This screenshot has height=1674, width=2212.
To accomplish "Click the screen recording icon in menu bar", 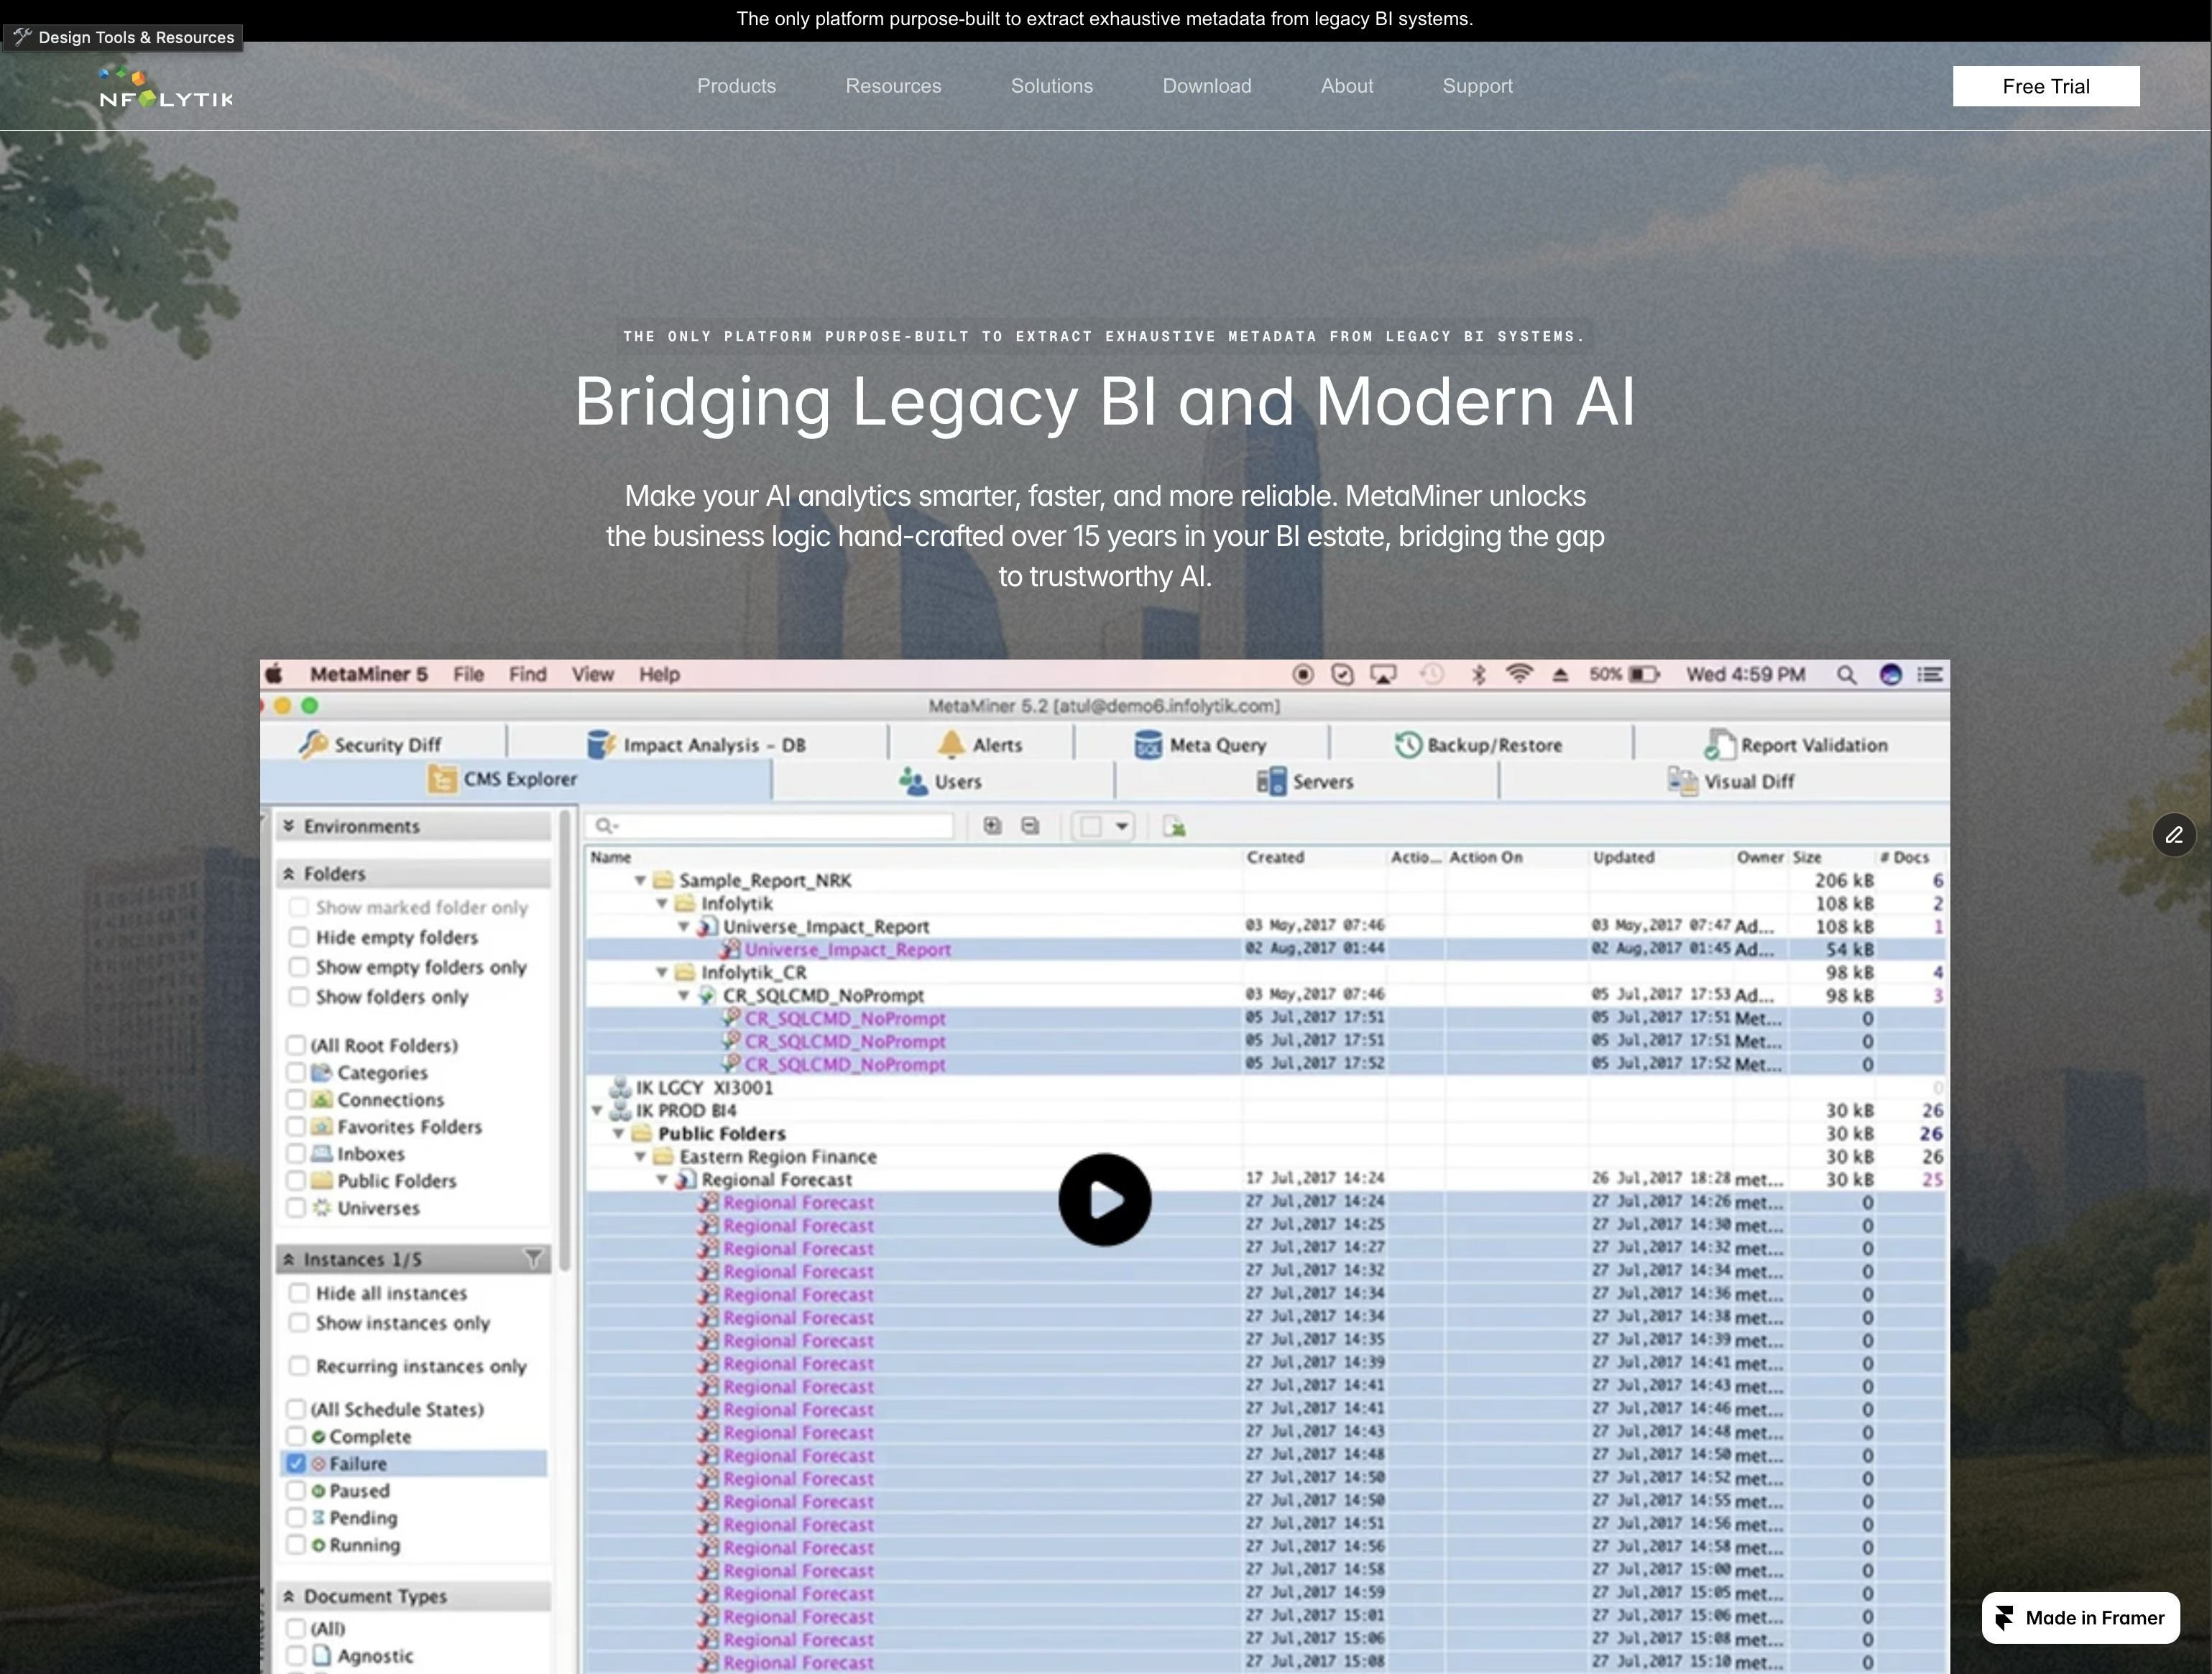I will tap(1303, 675).
